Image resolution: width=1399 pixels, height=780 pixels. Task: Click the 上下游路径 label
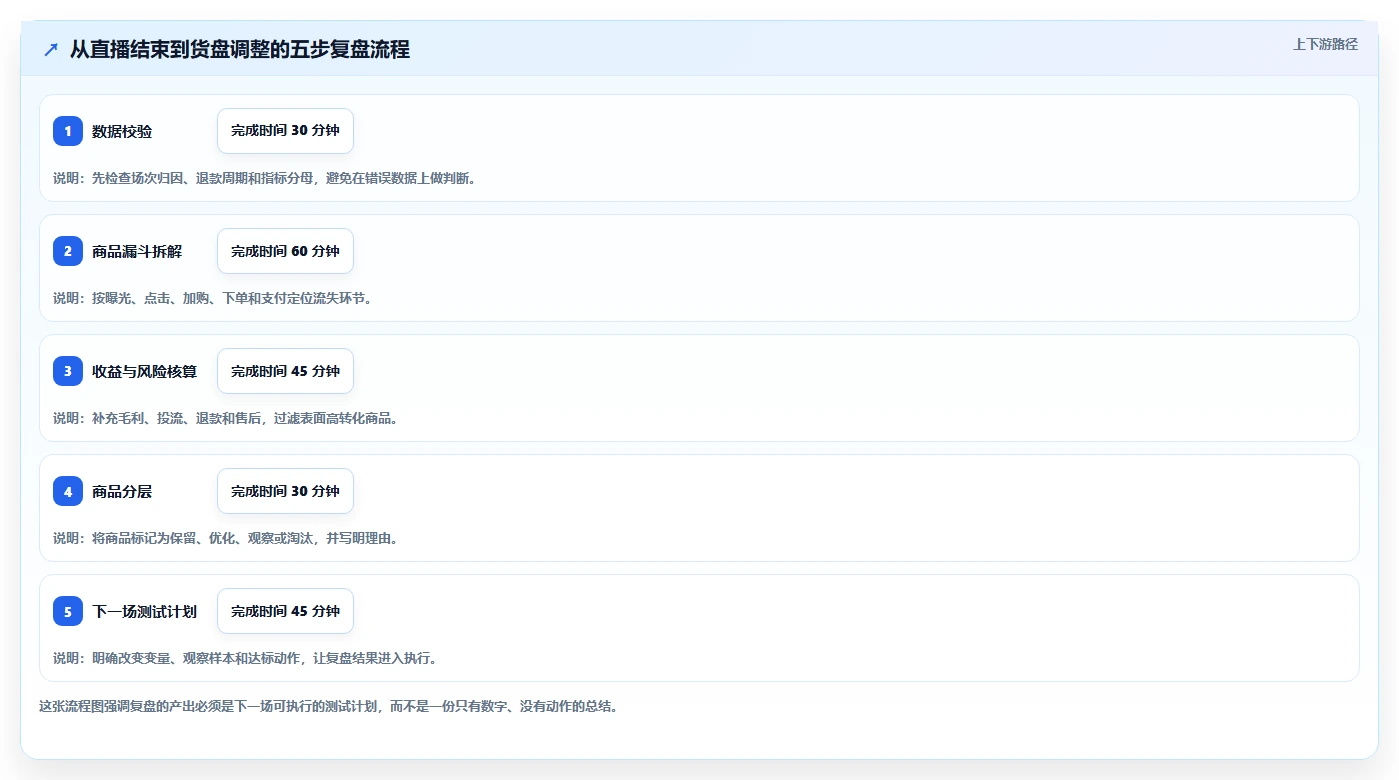point(1325,44)
